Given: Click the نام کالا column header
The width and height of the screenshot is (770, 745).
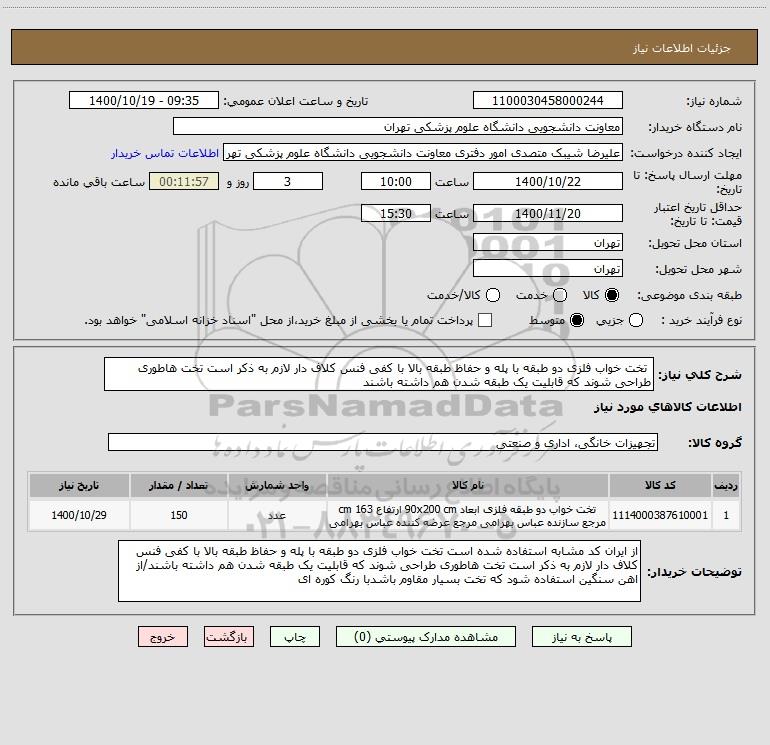Looking at the screenshot, I should point(468,485).
